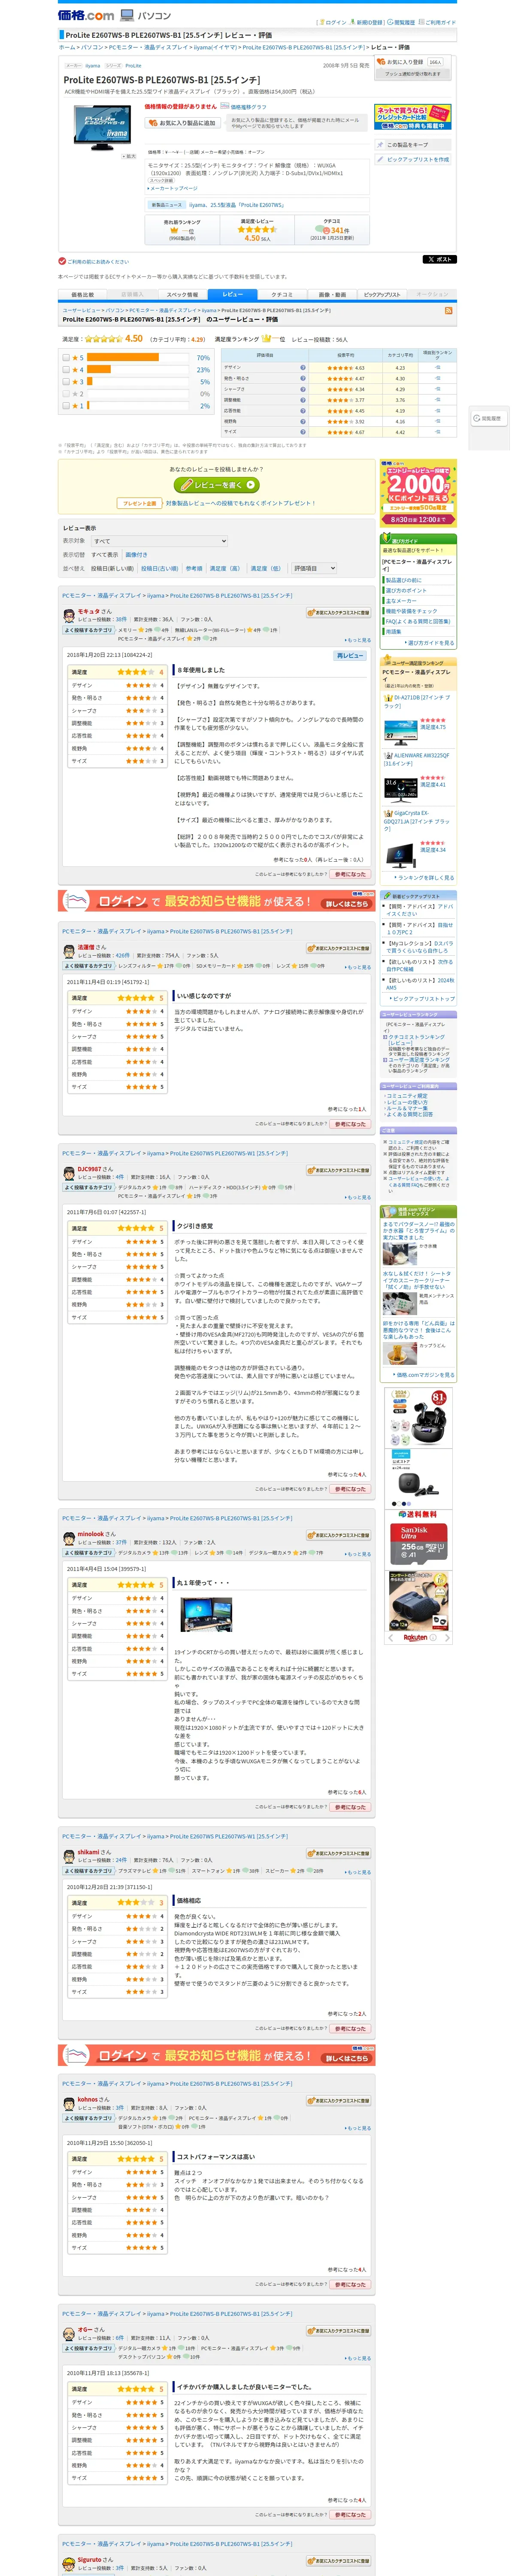This screenshot has width=515, height=2576.
Task: Click the デザイン help question icon
Action: point(303,367)
